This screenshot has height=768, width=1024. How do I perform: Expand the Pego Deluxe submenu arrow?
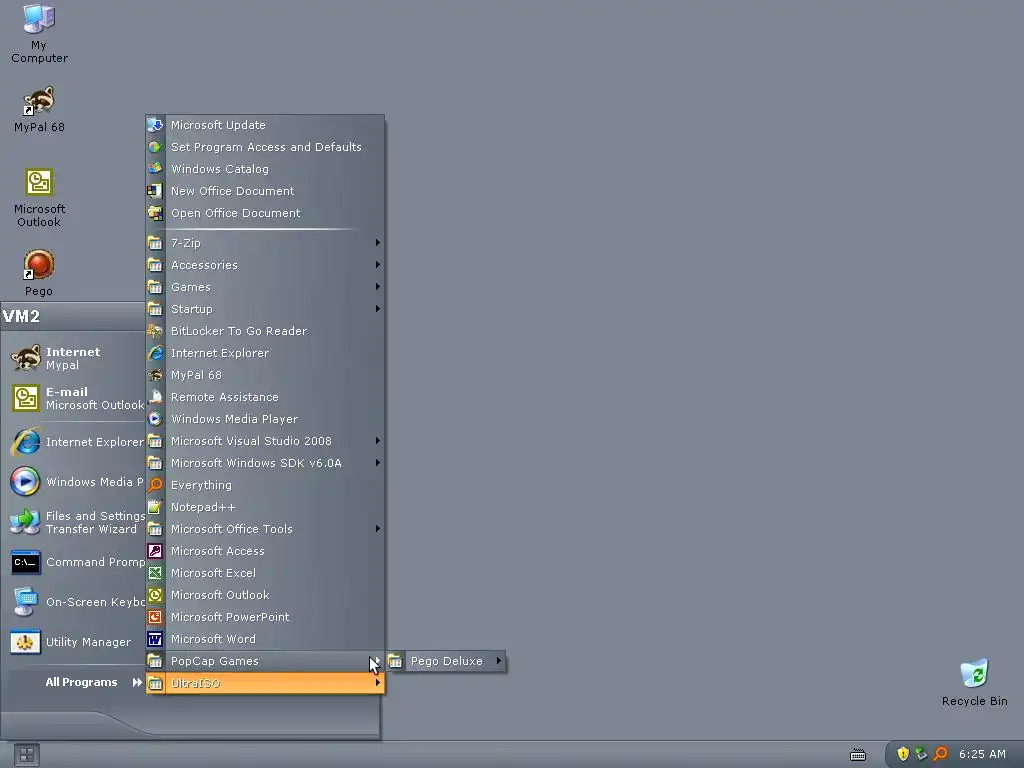click(498, 661)
